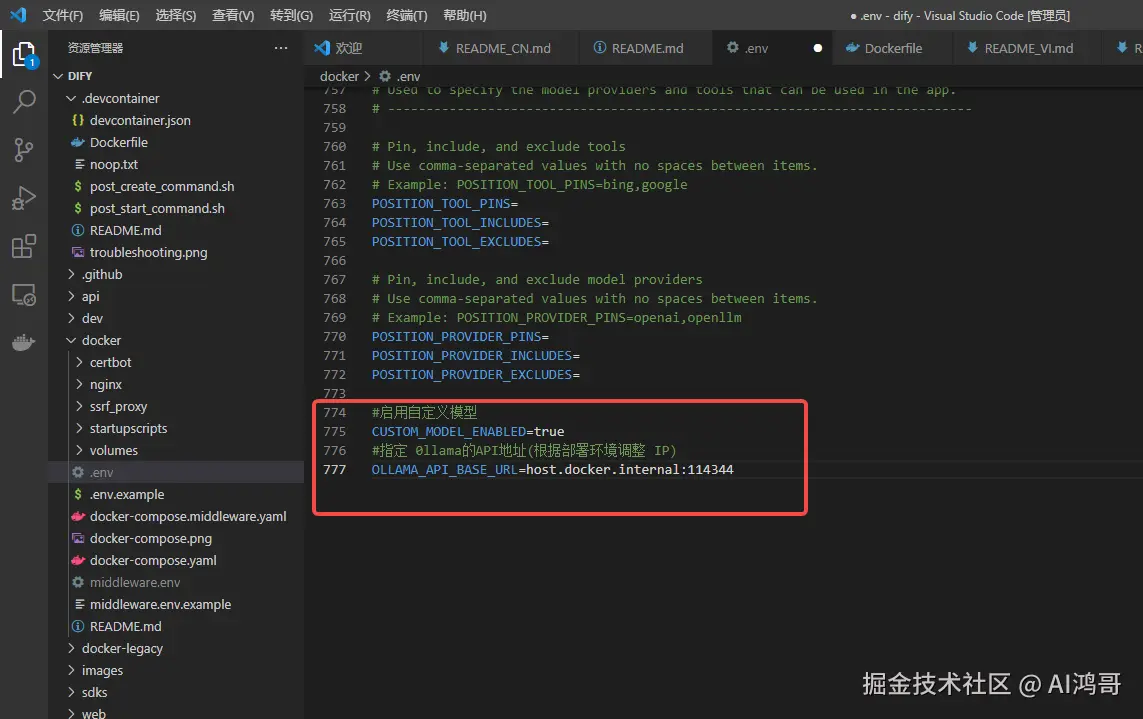Click the explorer more actions ellipsis
Image resolution: width=1143 pixels, height=719 pixels.
tap(281, 48)
